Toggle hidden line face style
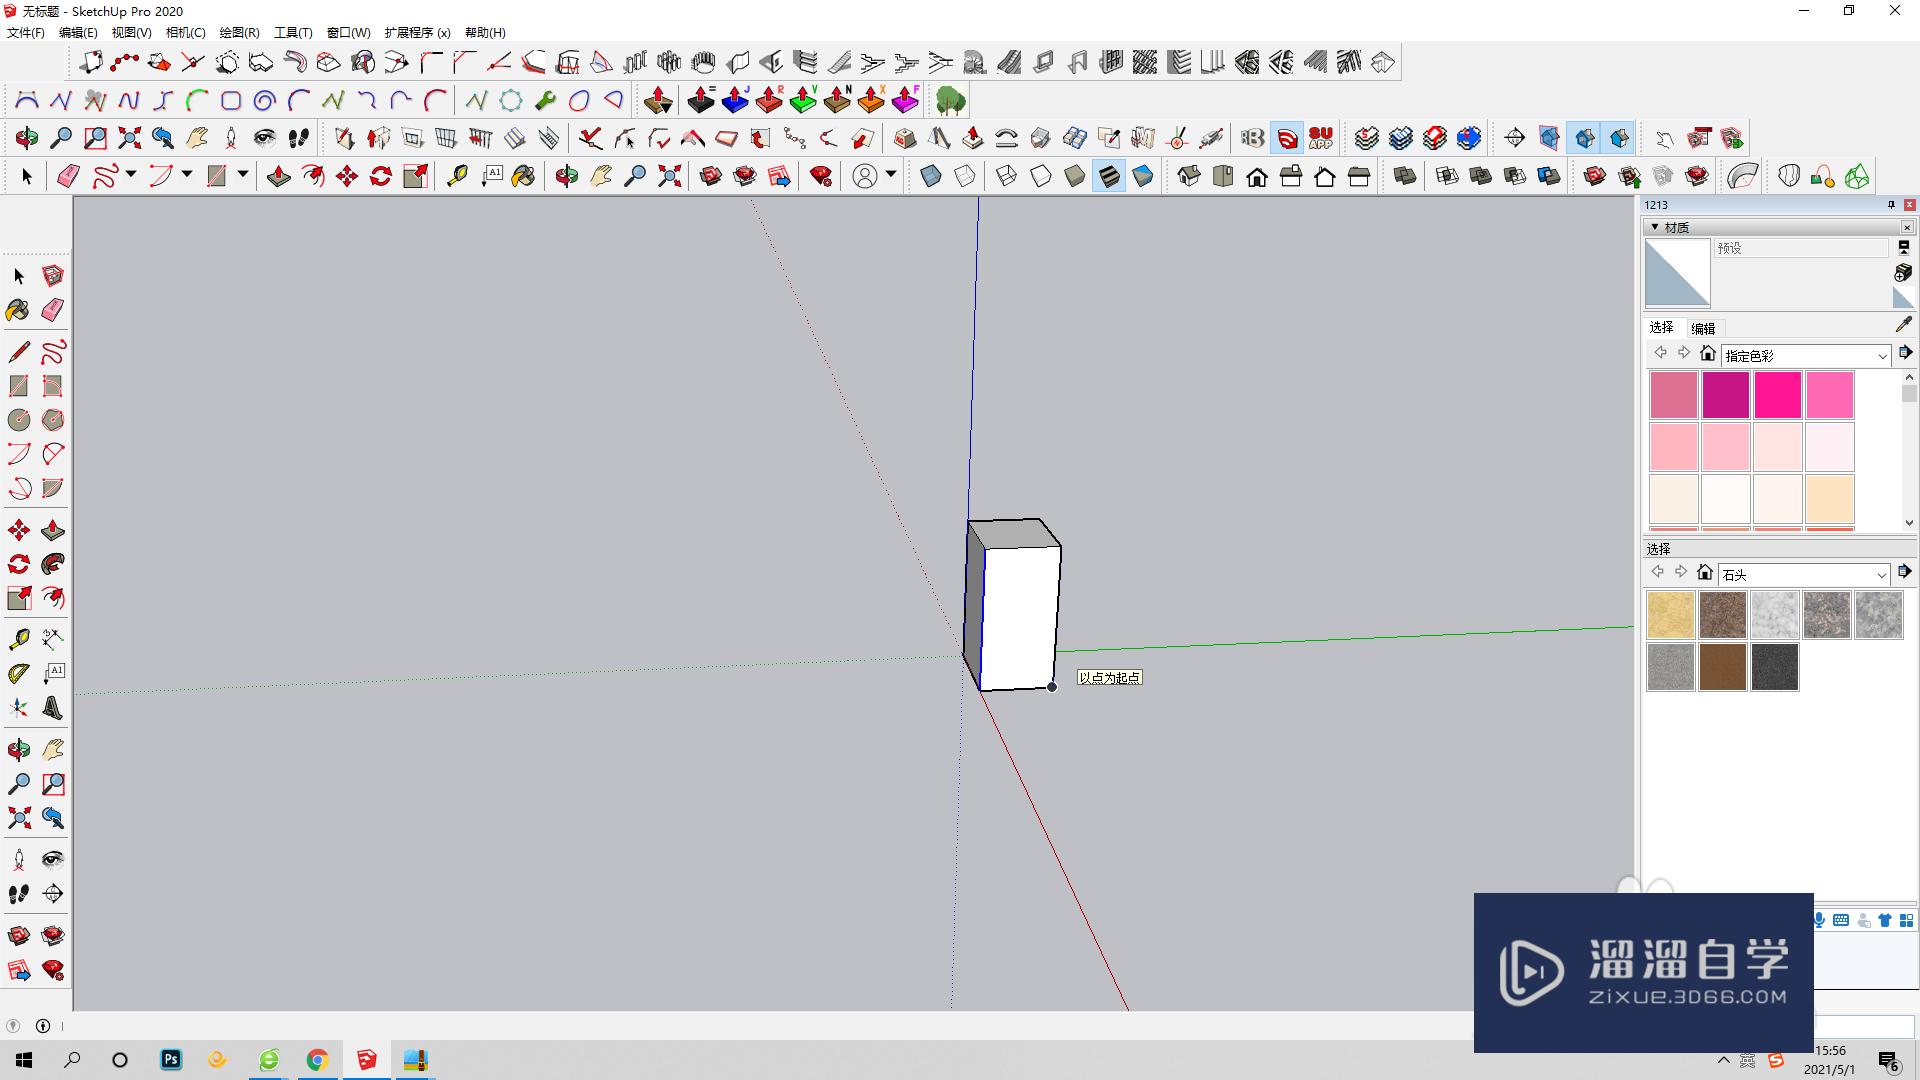This screenshot has width=1920, height=1080. tap(1041, 177)
